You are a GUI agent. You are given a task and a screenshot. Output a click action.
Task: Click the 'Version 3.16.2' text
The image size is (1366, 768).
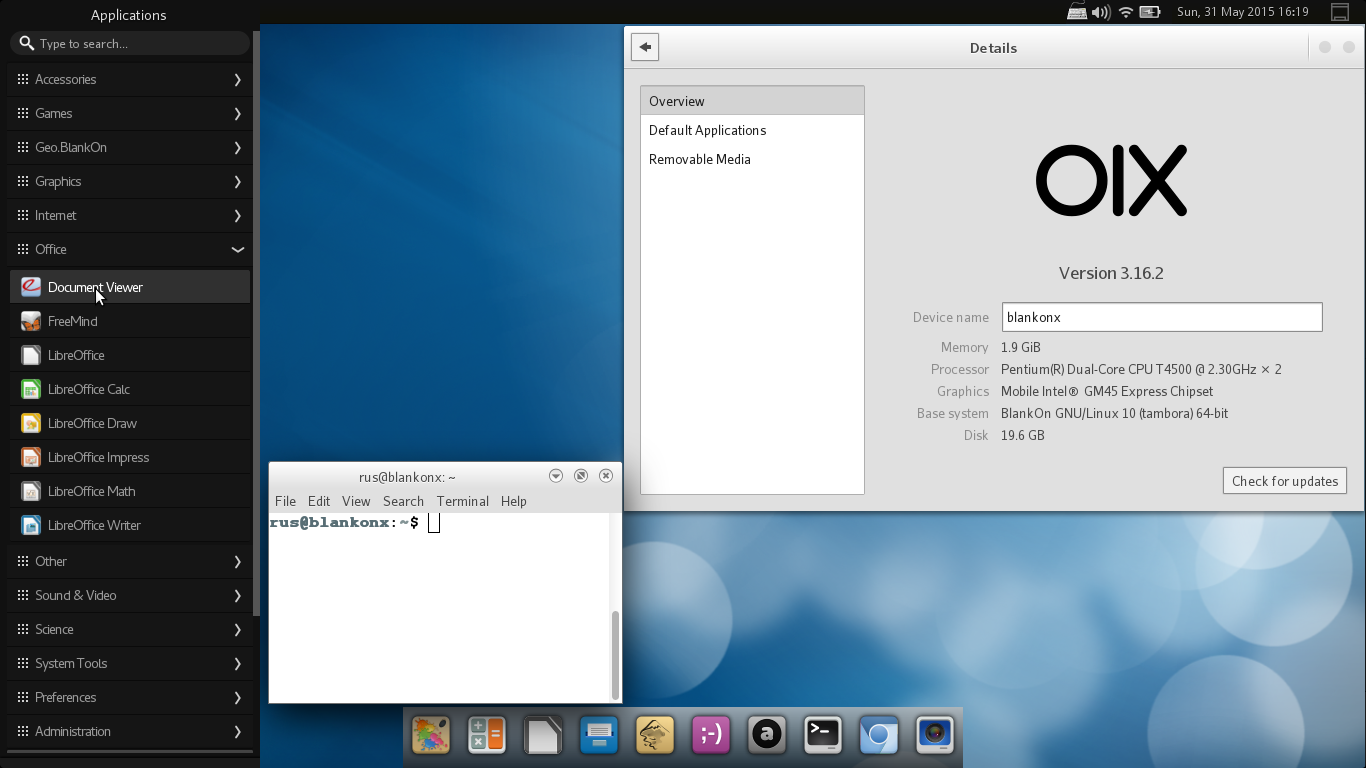pos(1111,273)
